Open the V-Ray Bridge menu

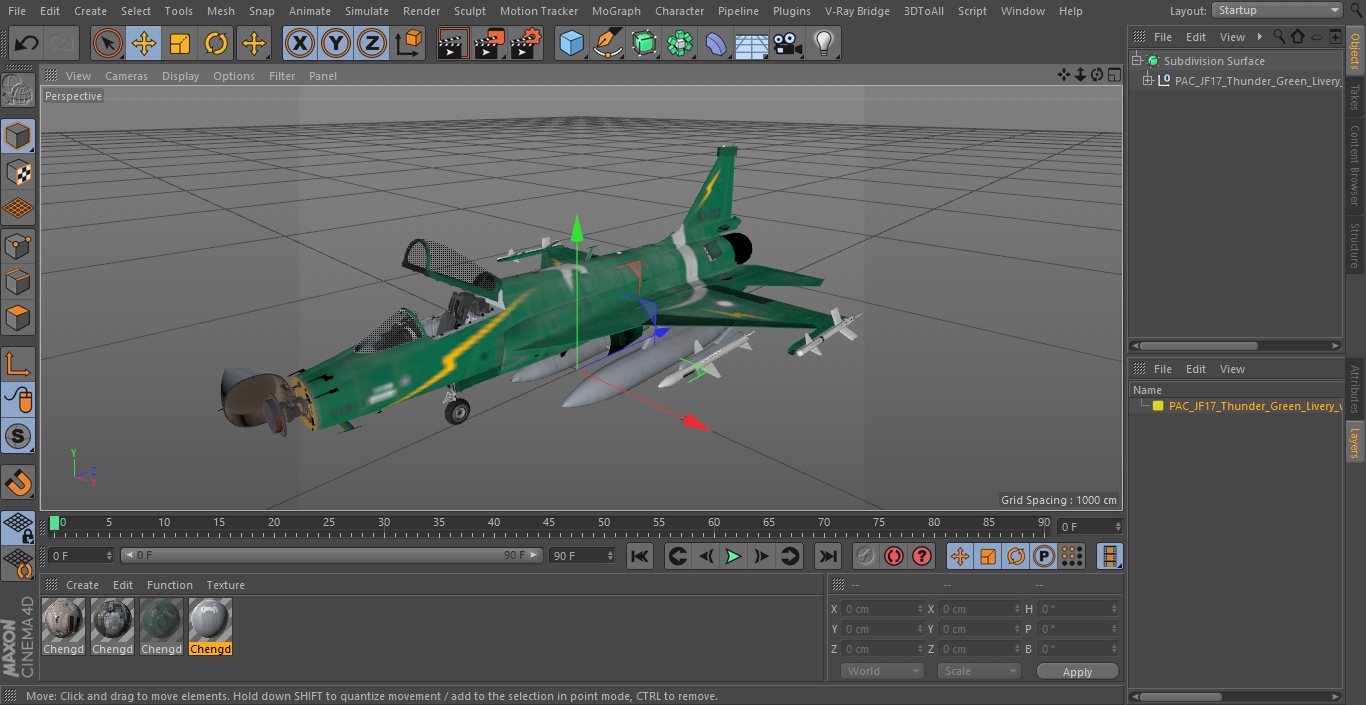pyautogui.click(x=857, y=11)
